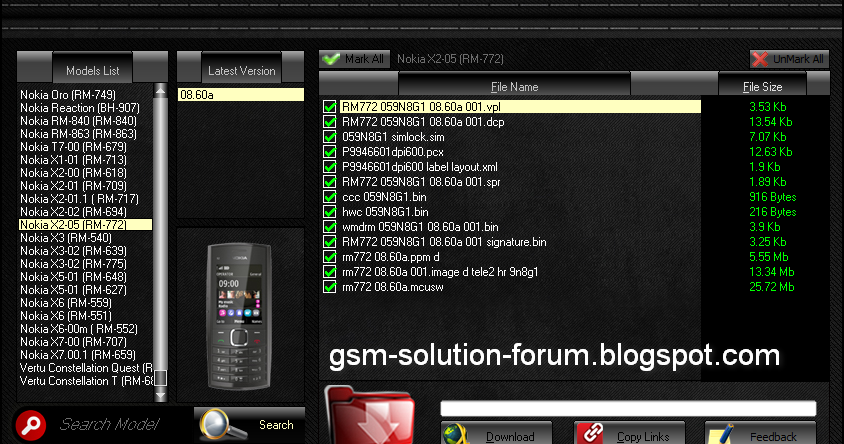
Task: Click the red X on UnMark All
Action: click(x=760, y=59)
